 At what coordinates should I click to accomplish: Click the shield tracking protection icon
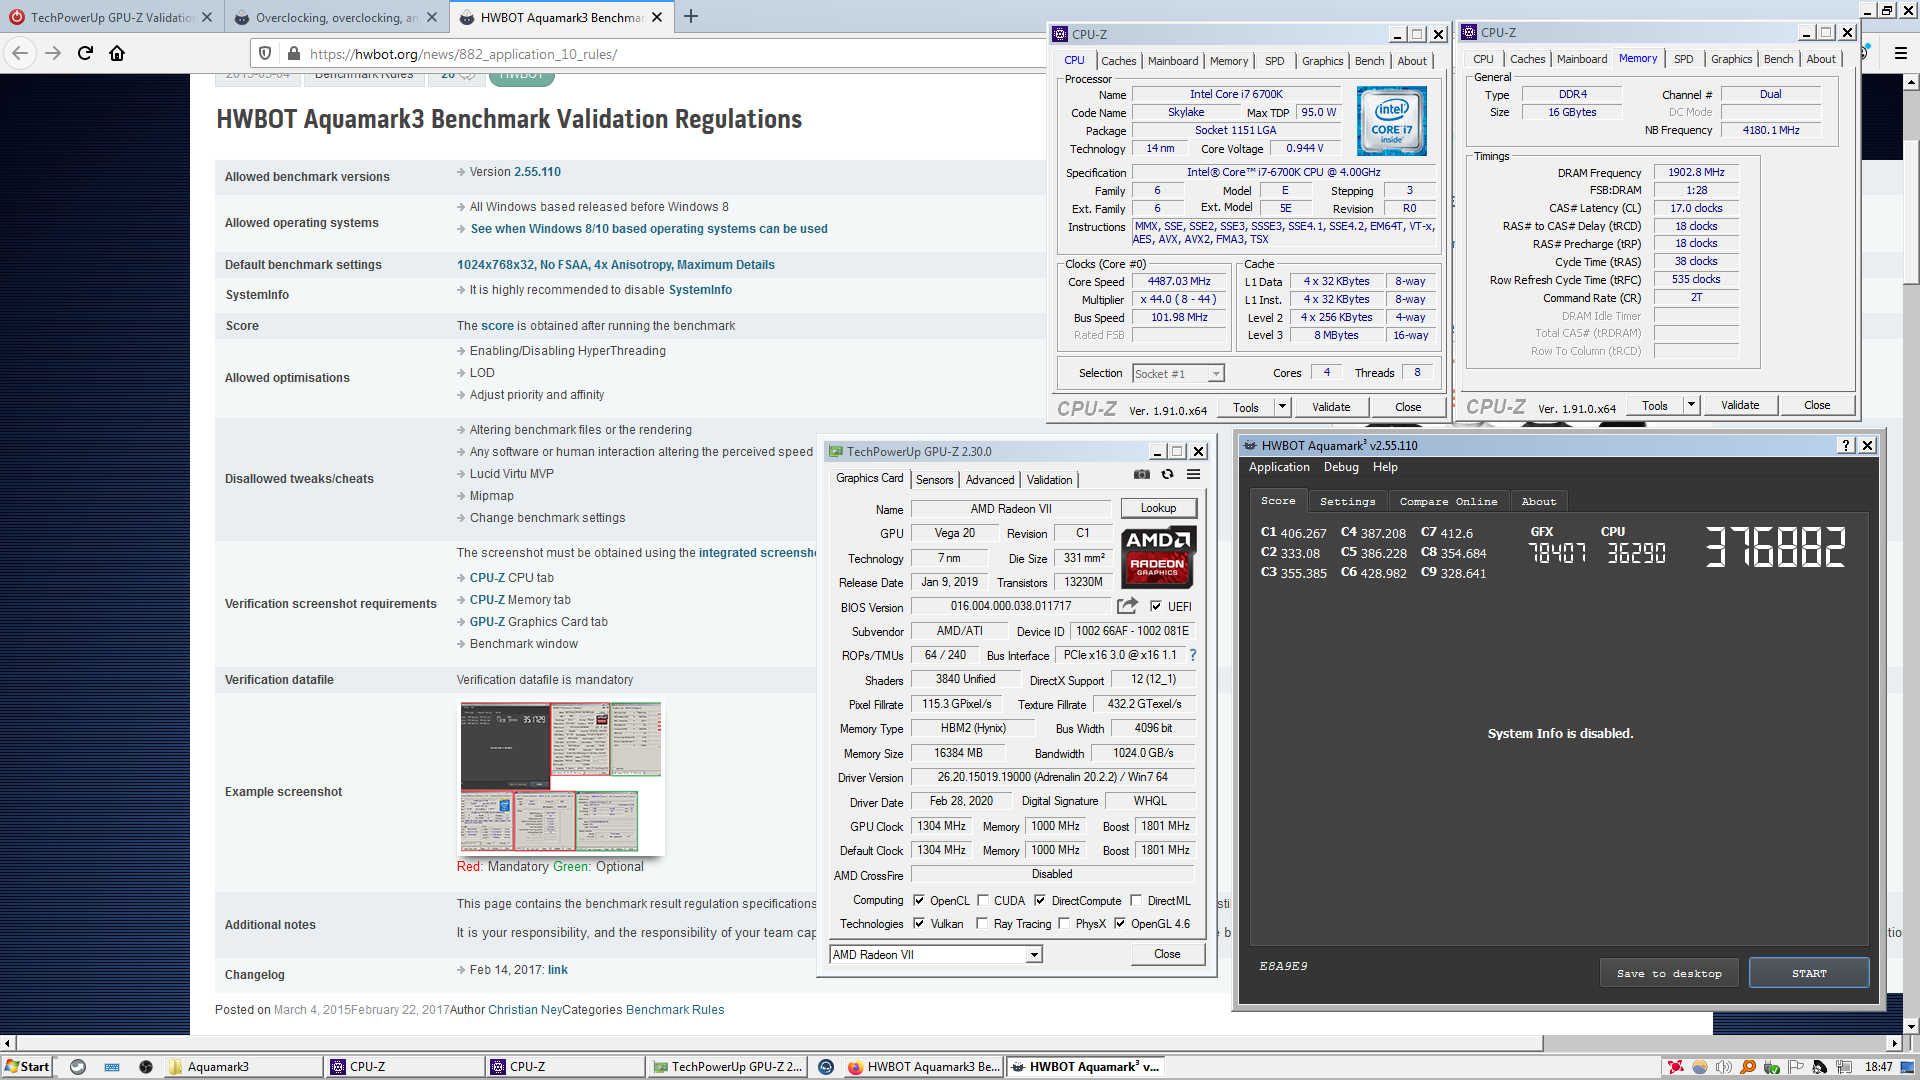pos(265,54)
